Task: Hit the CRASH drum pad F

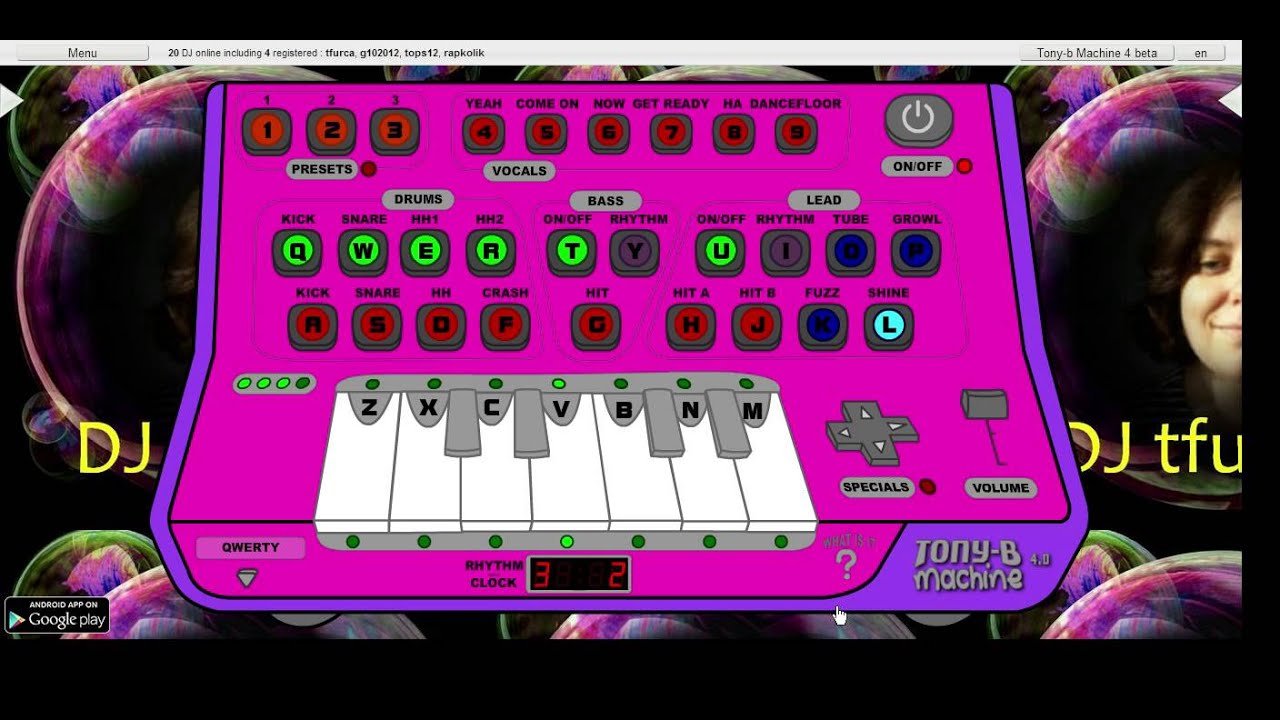Action: (505, 326)
